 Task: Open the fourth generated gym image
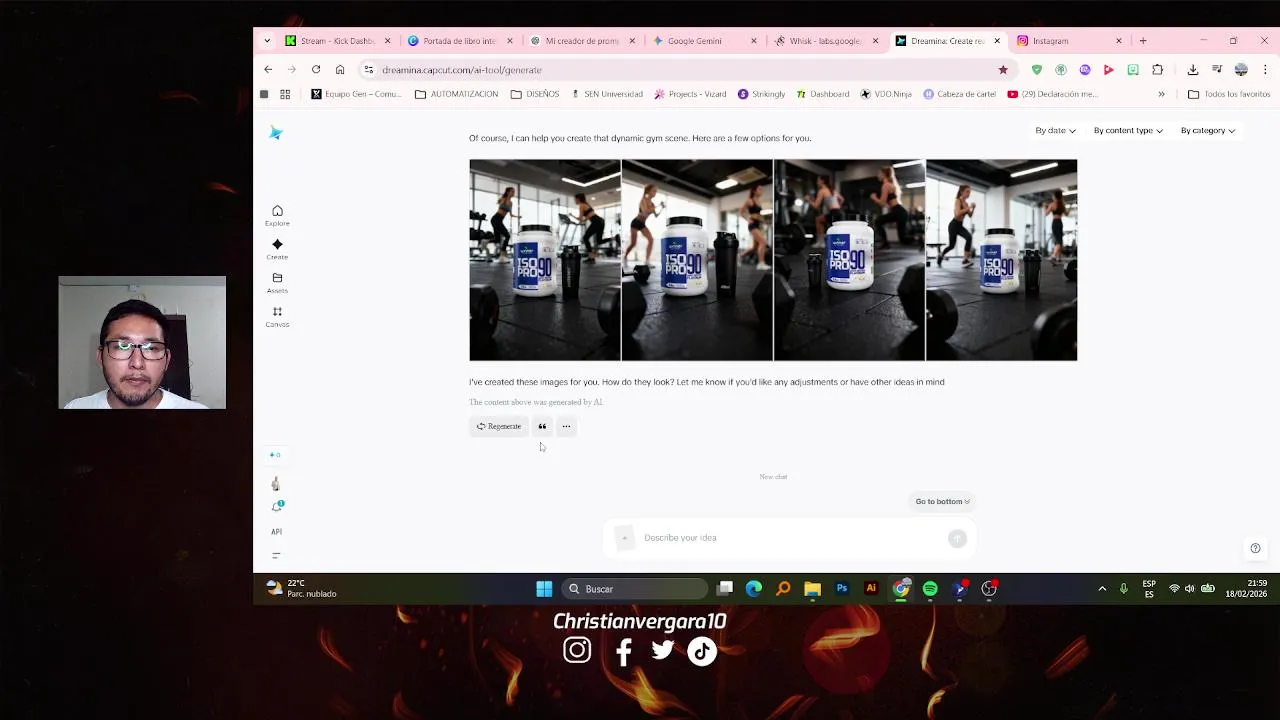coord(1001,260)
